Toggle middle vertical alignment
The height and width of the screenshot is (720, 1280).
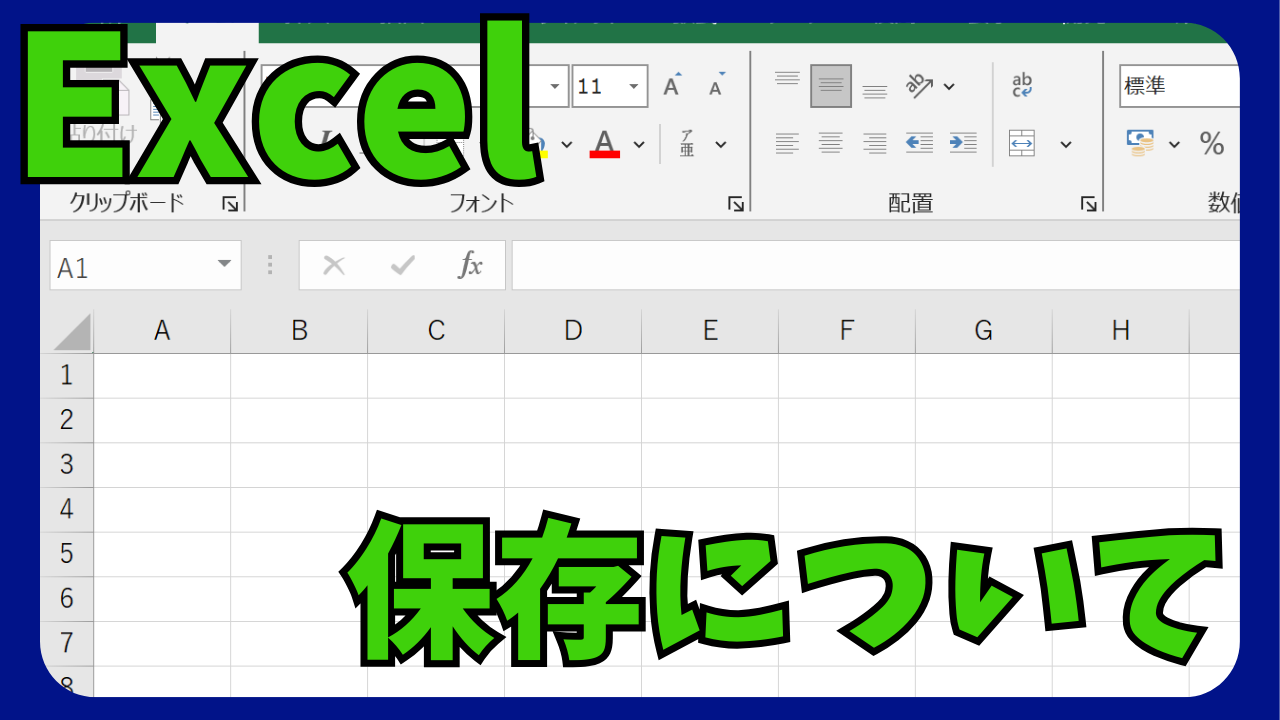point(831,86)
